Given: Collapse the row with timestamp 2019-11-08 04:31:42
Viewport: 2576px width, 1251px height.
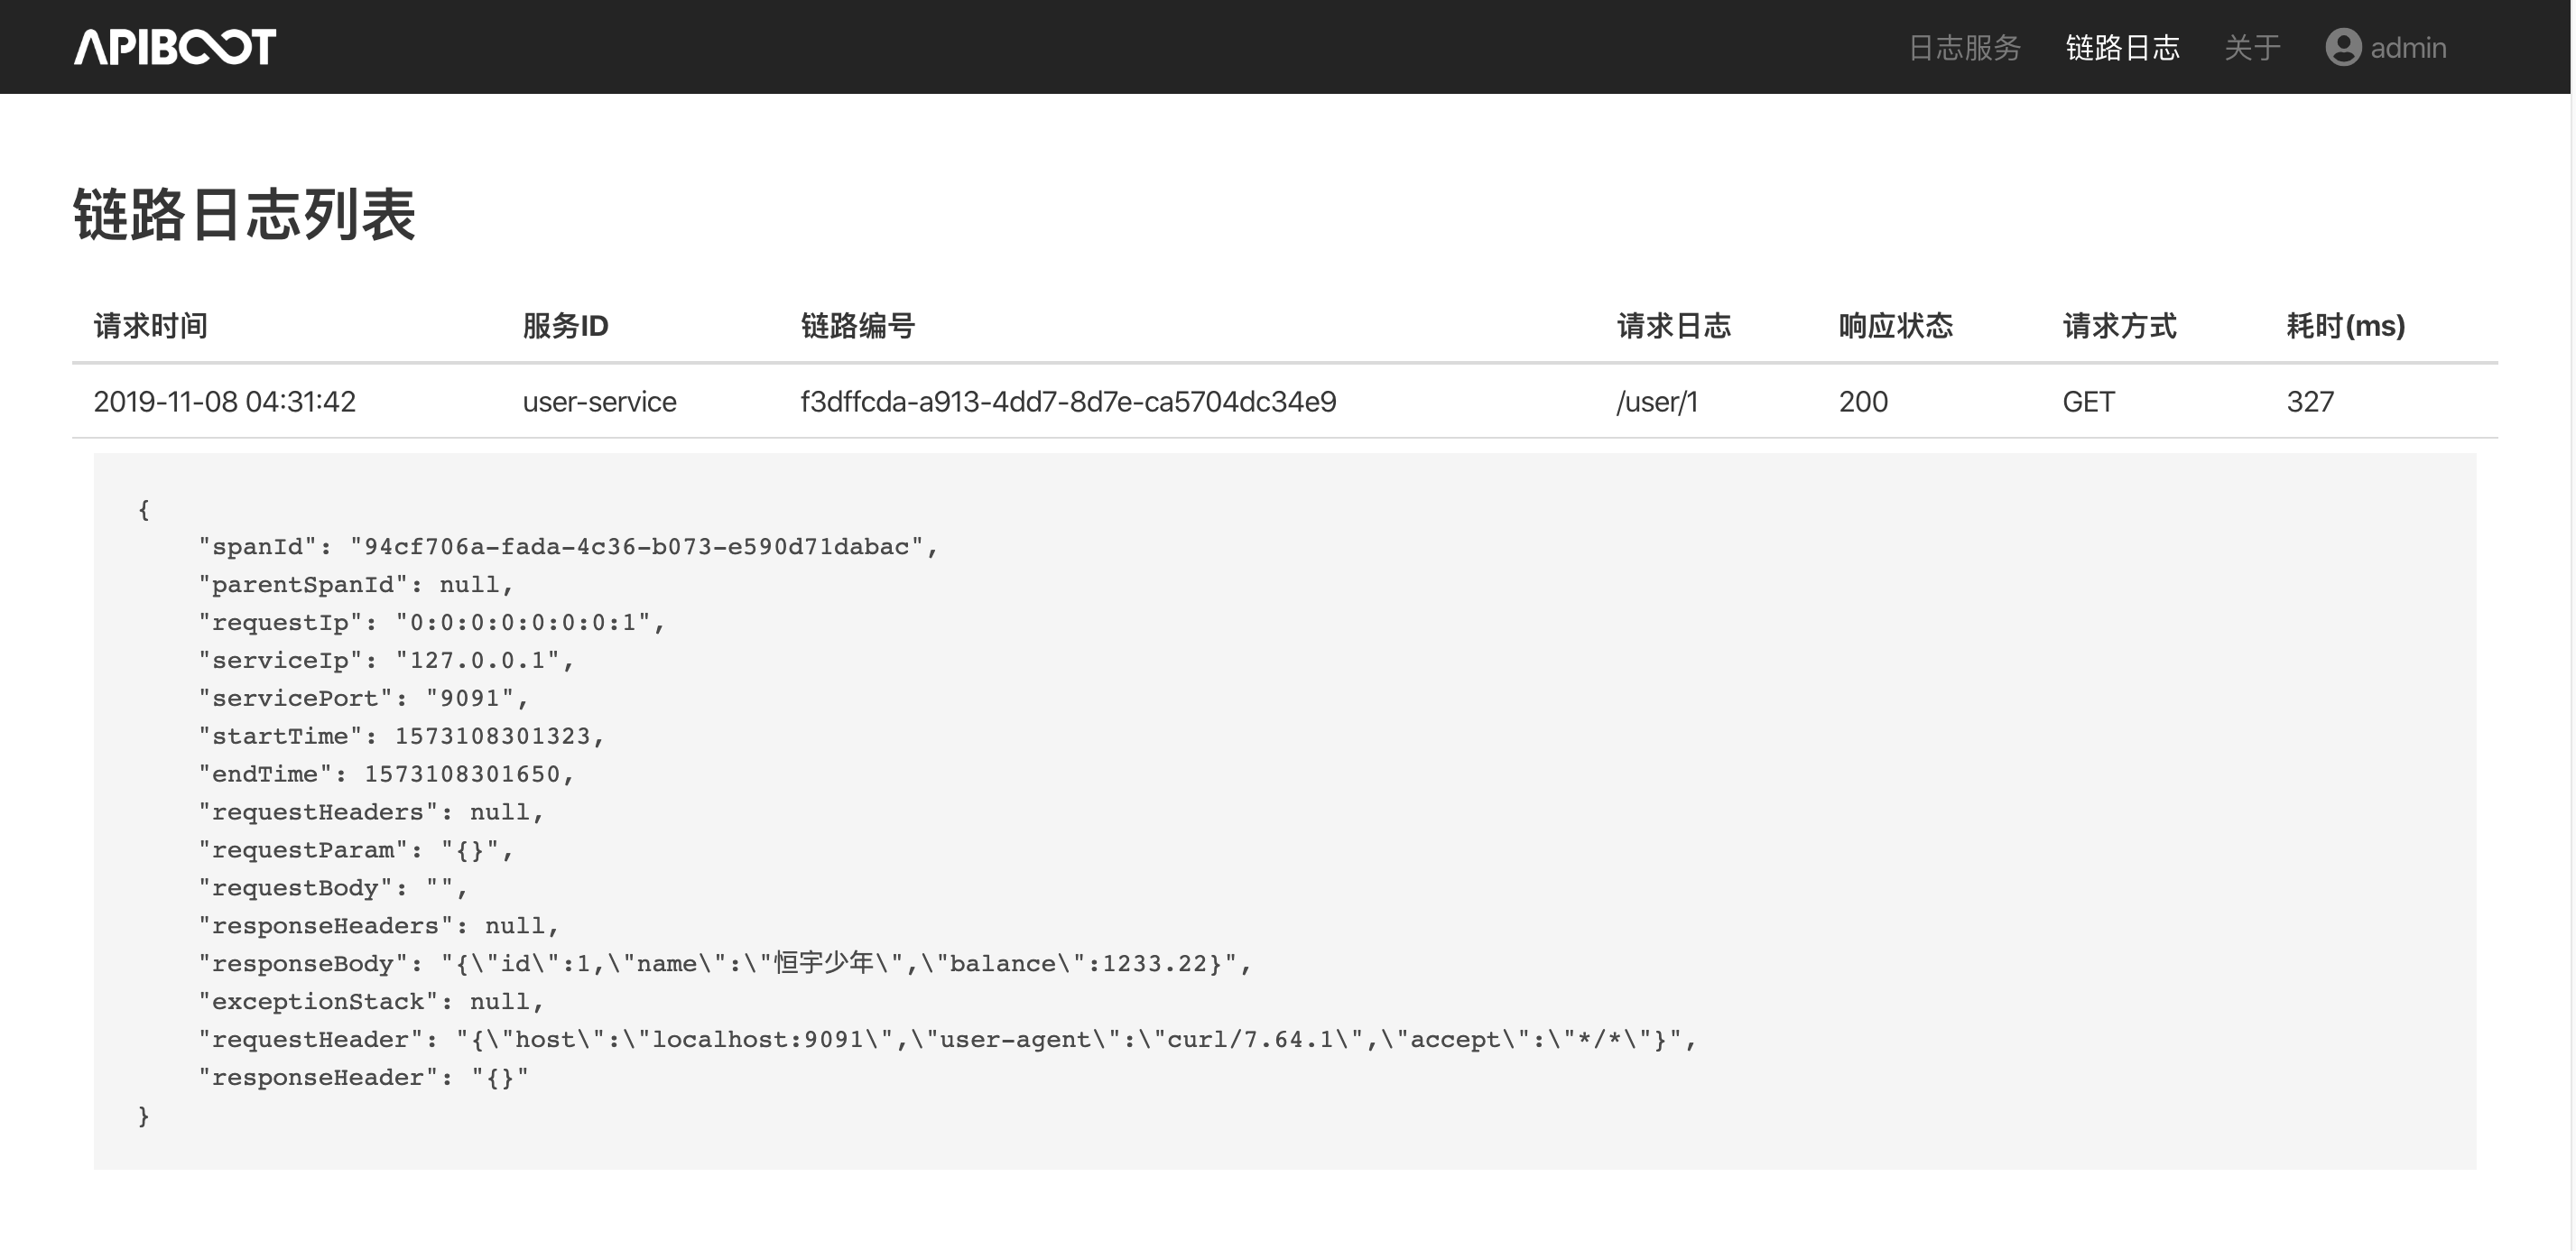Looking at the screenshot, I should point(224,402).
